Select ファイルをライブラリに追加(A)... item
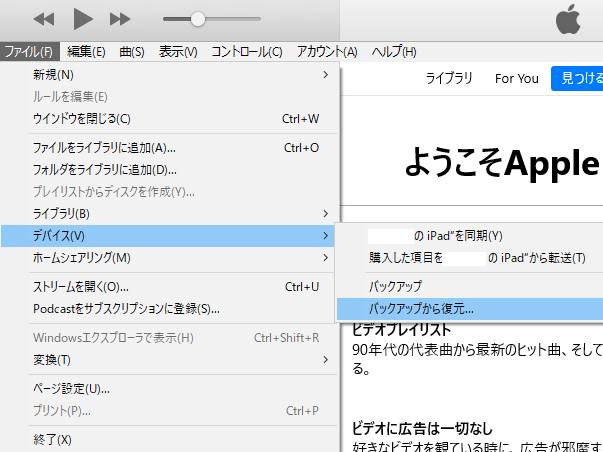 (104, 147)
